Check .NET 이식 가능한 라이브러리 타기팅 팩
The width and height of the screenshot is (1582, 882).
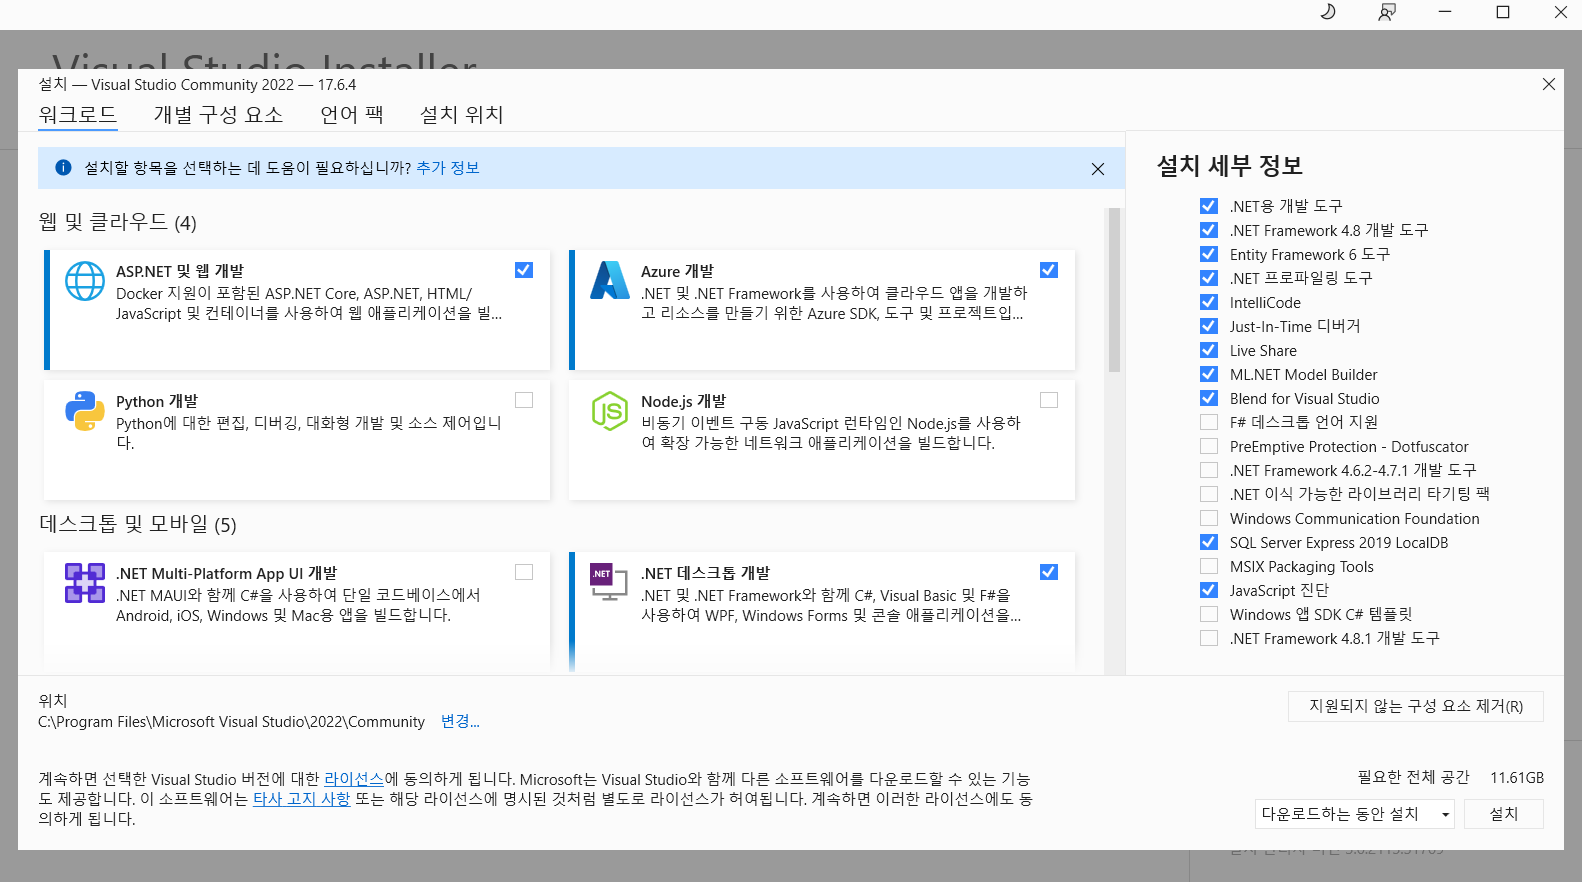pyautogui.click(x=1209, y=494)
